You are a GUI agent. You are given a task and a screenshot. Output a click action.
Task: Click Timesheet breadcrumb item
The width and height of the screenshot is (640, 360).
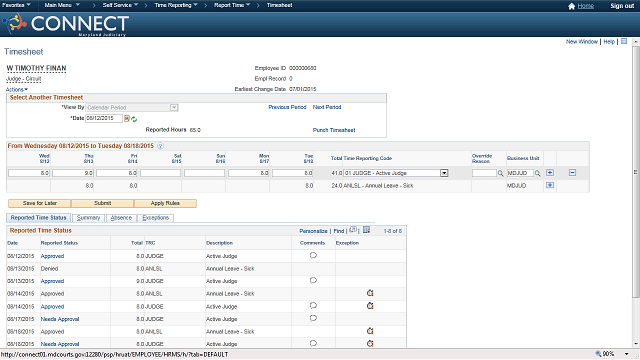point(280,5)
